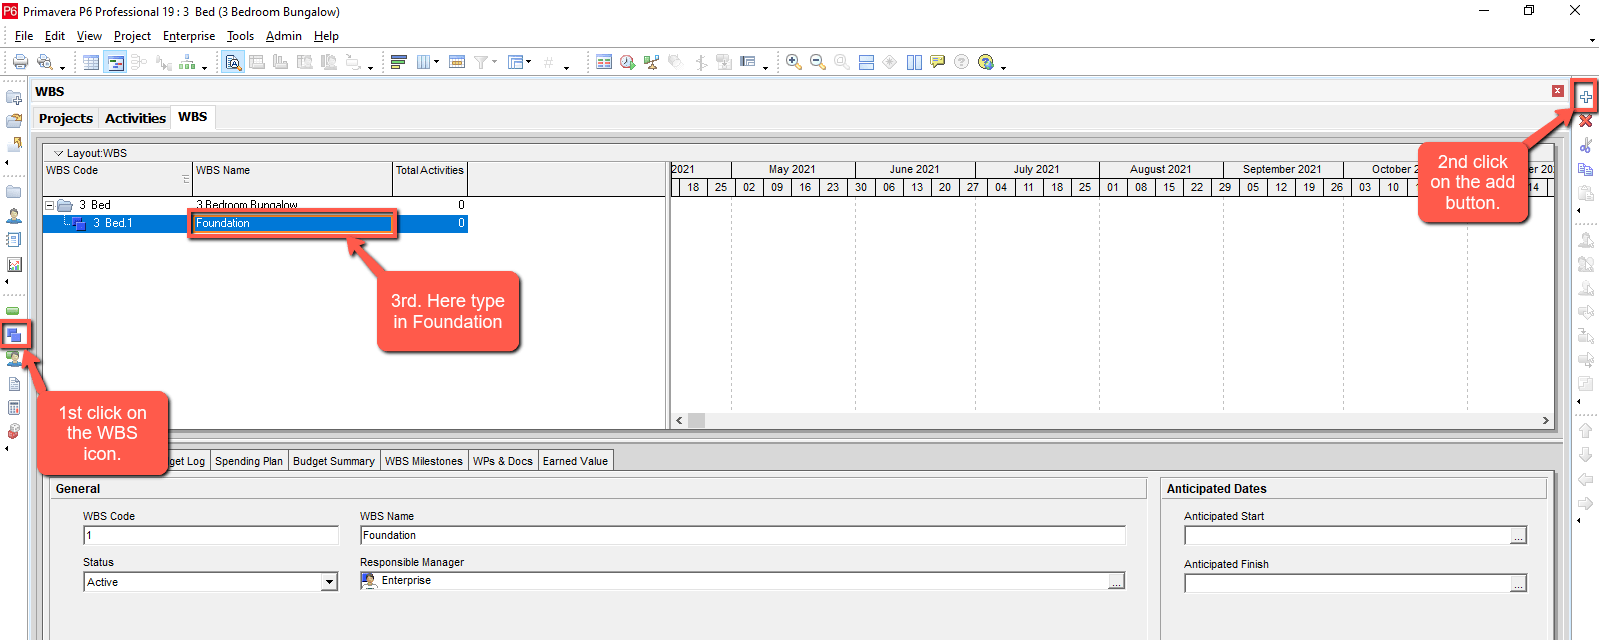Open the Filter dropdown arrow
The image size is (1599, 640).
[494, 62]
